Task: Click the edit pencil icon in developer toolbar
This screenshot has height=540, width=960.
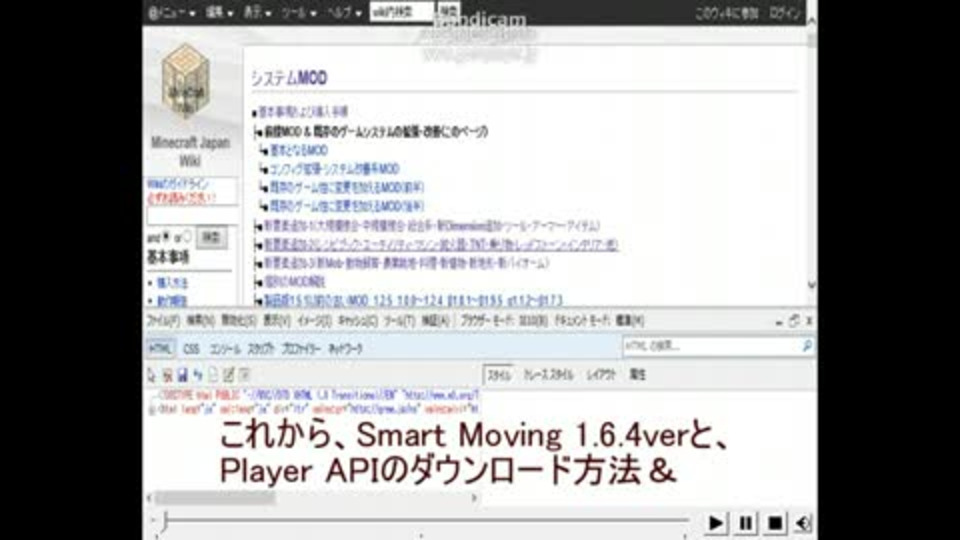Action: click(x=228, y=375)
